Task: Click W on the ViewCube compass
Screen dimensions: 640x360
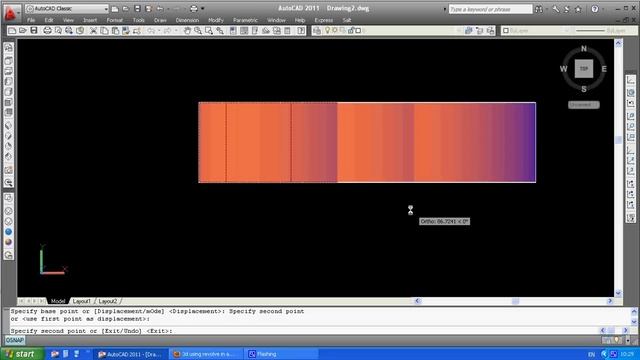Action: [564, 69]
